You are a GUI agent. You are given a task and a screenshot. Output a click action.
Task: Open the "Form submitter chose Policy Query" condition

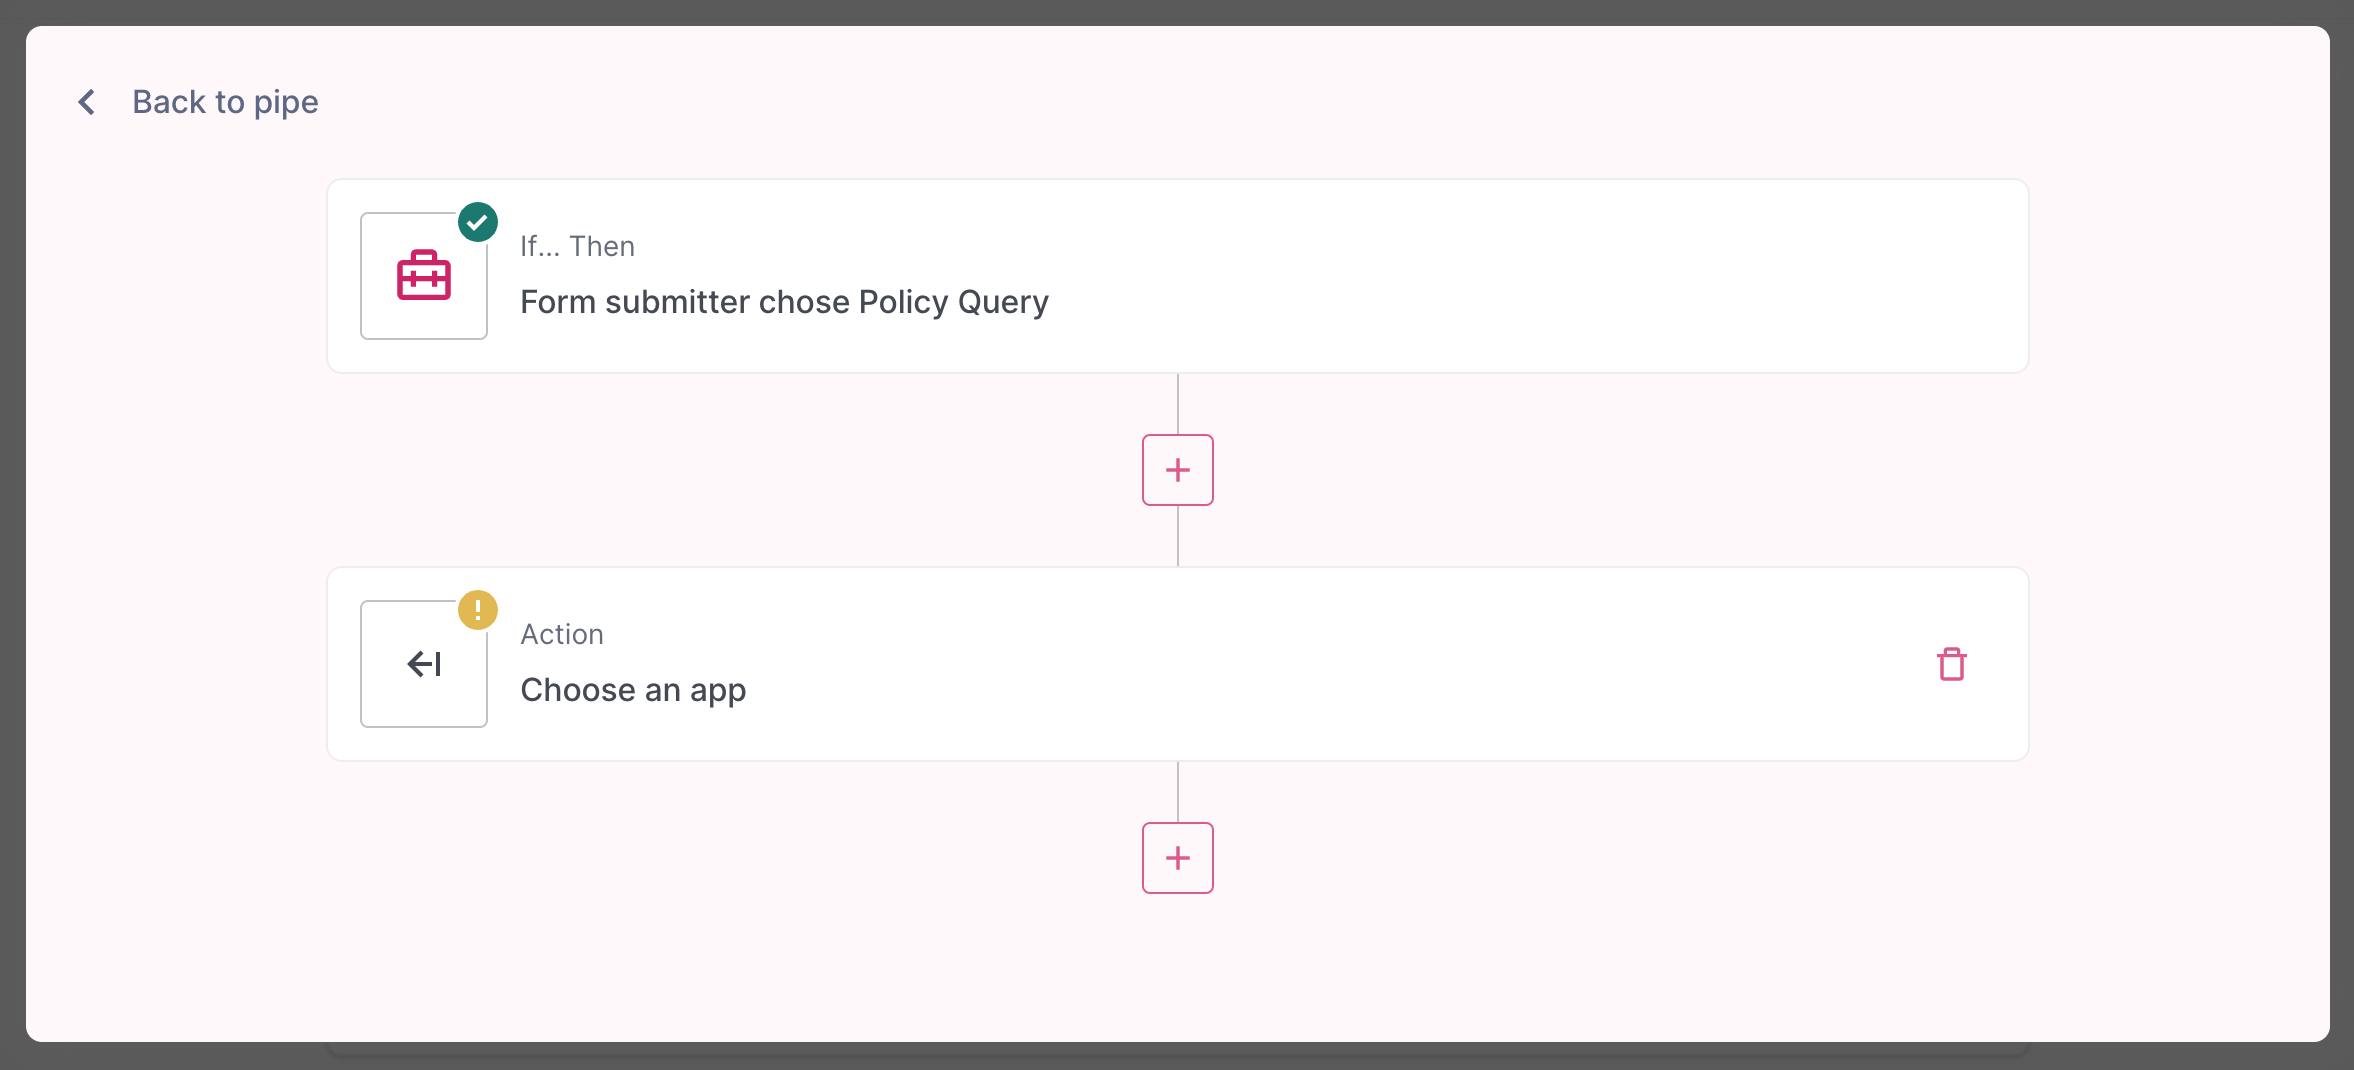click(x=784, y=302)
